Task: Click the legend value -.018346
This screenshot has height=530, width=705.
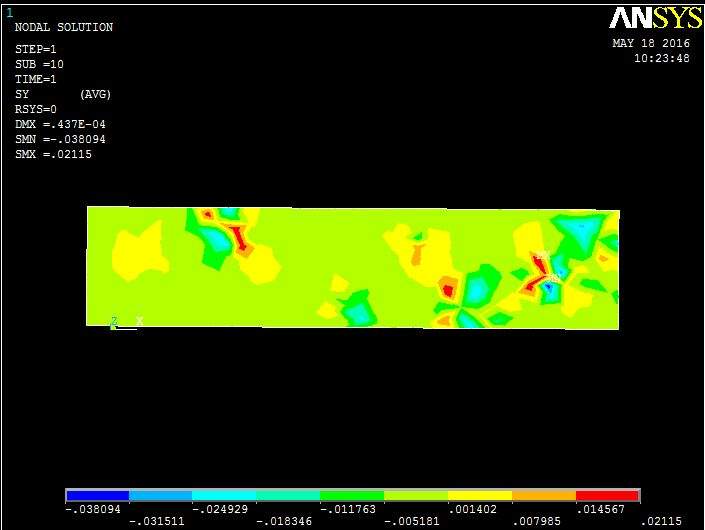Action: 284,521
